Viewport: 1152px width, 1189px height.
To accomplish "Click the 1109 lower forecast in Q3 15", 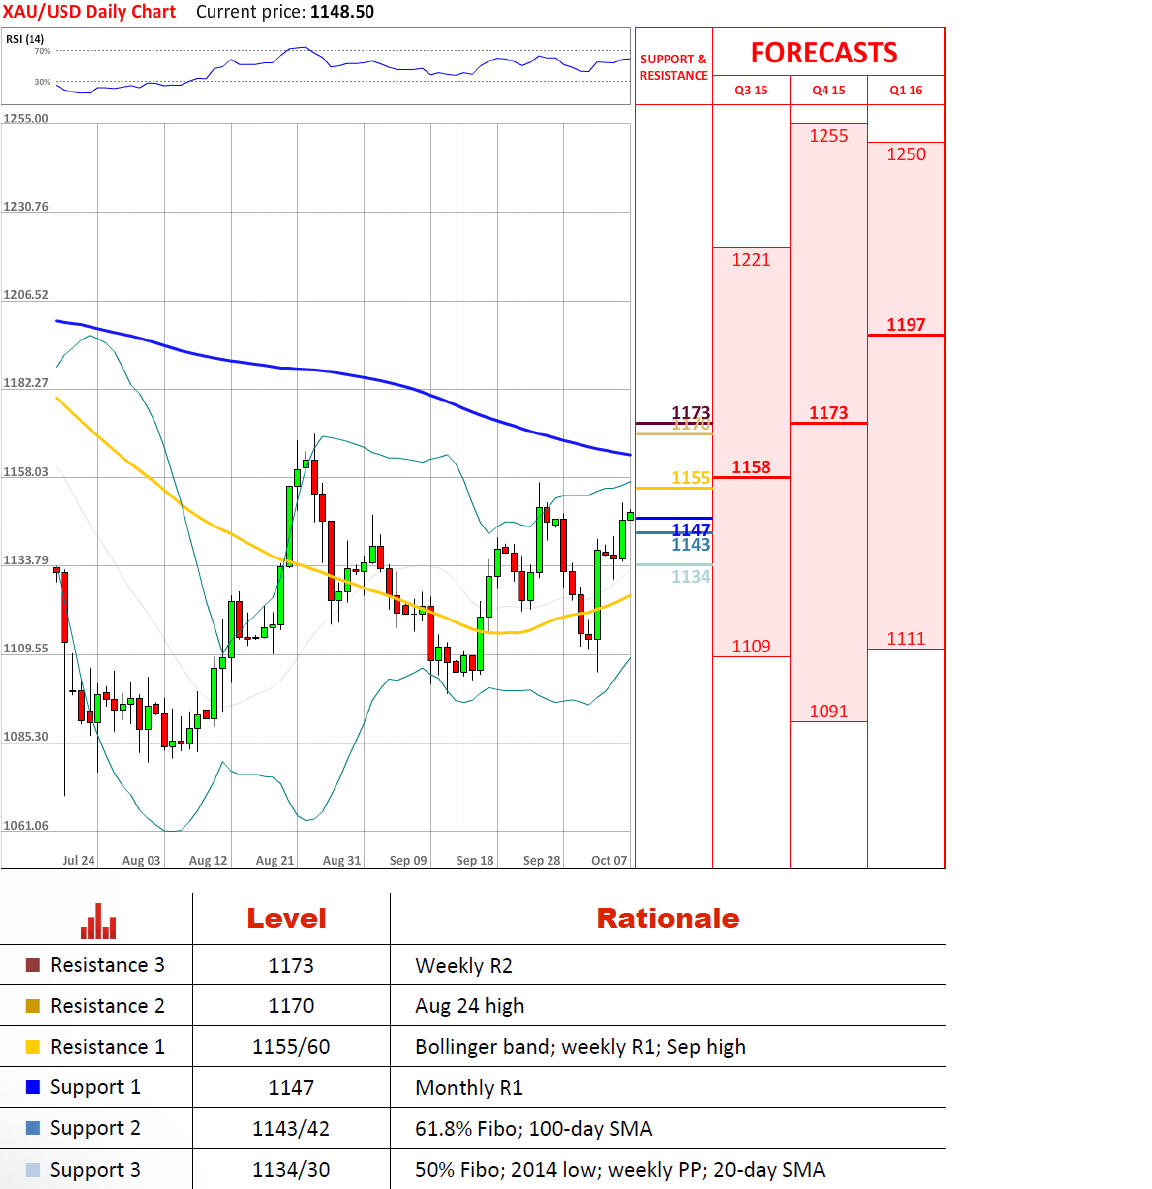I will point(751,646).
